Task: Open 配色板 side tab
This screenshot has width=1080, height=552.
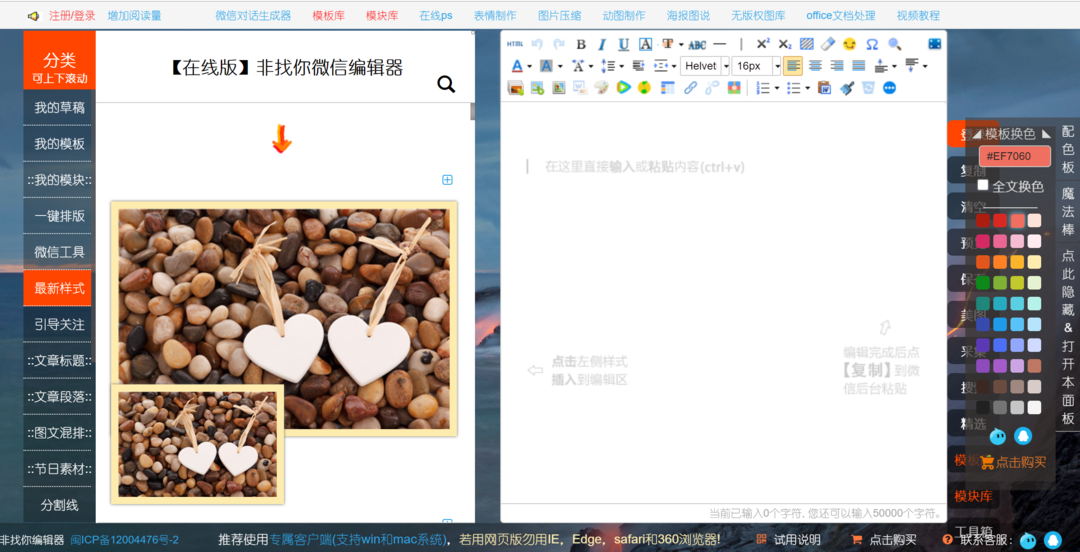Action: coord(1068,149)
